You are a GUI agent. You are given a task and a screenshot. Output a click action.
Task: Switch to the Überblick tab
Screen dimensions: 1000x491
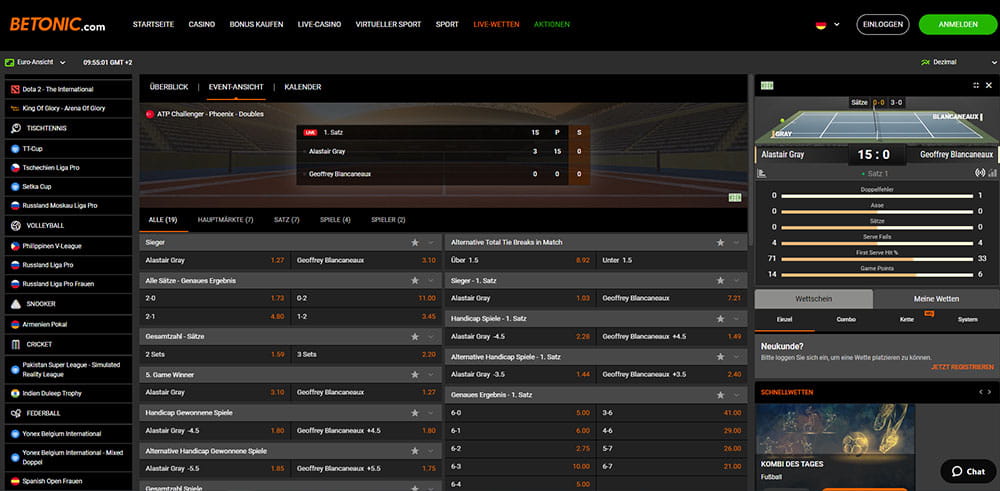pyautogui.click(x=169, y=87)
